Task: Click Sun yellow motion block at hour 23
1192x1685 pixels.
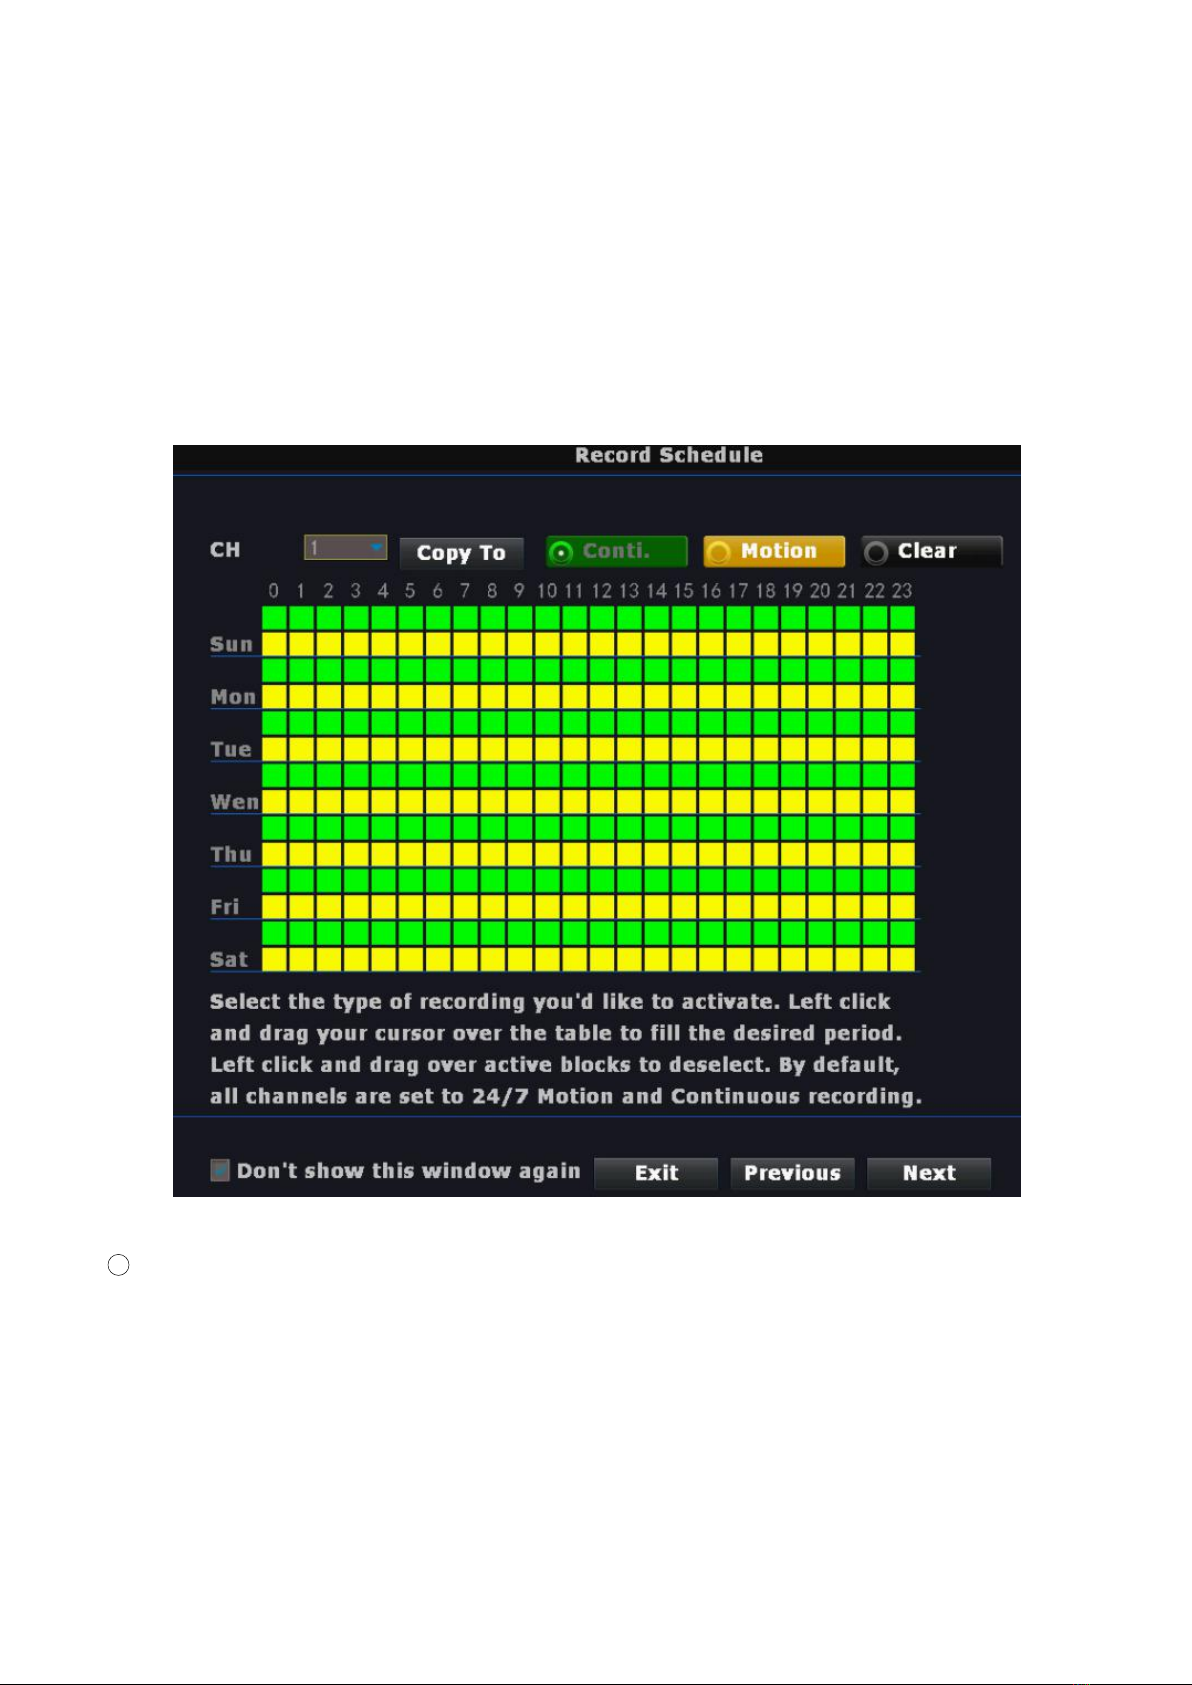Action: [x=902, y=644]
